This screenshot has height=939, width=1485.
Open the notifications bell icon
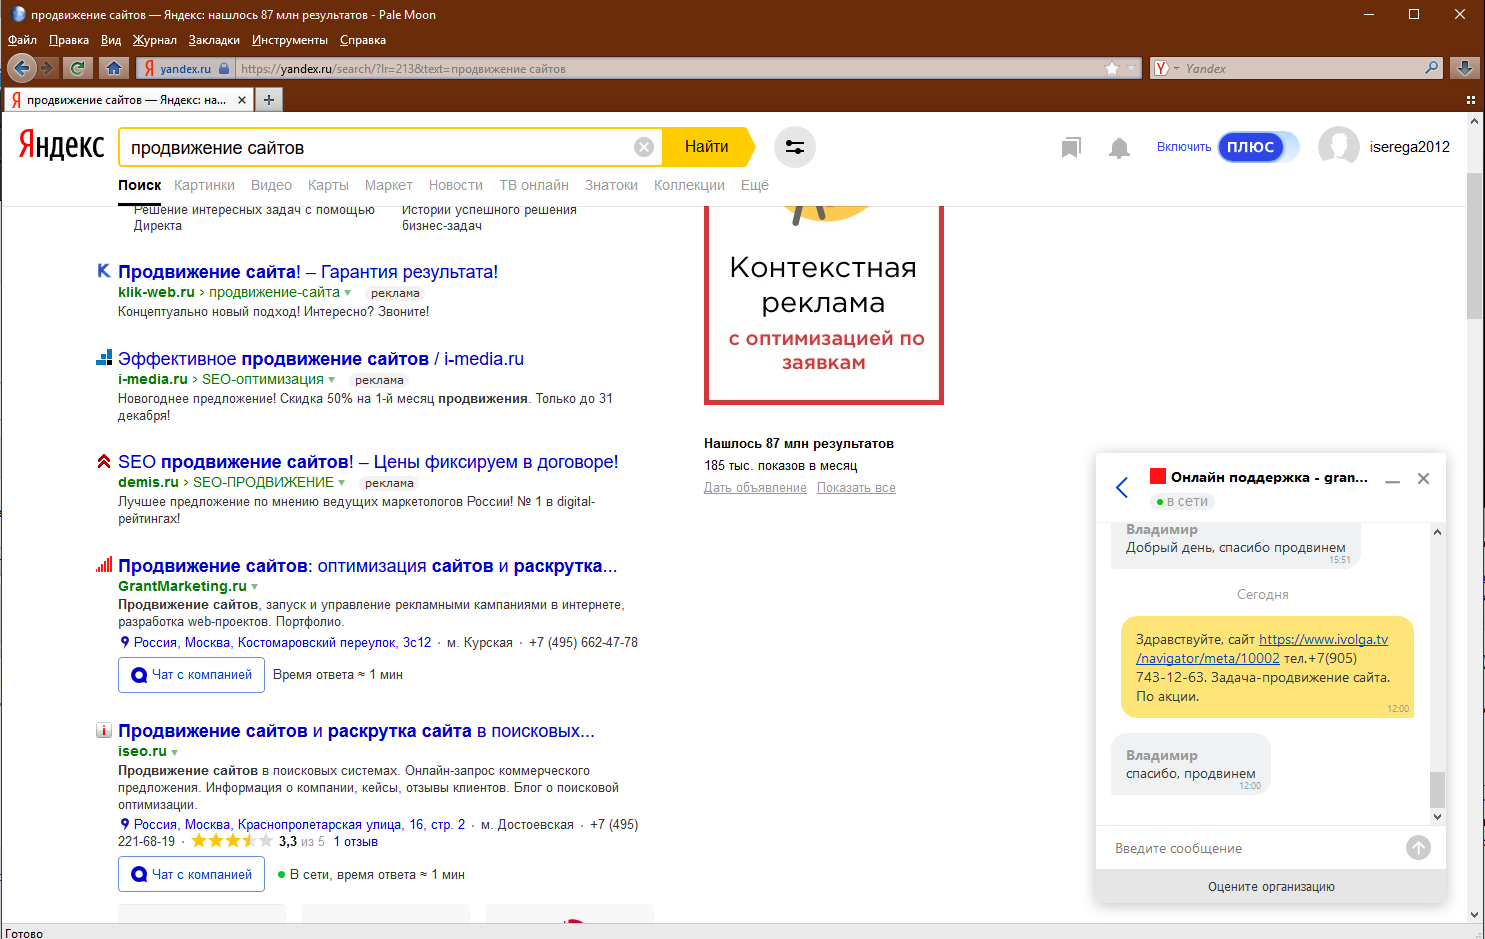coord(1119,148)
